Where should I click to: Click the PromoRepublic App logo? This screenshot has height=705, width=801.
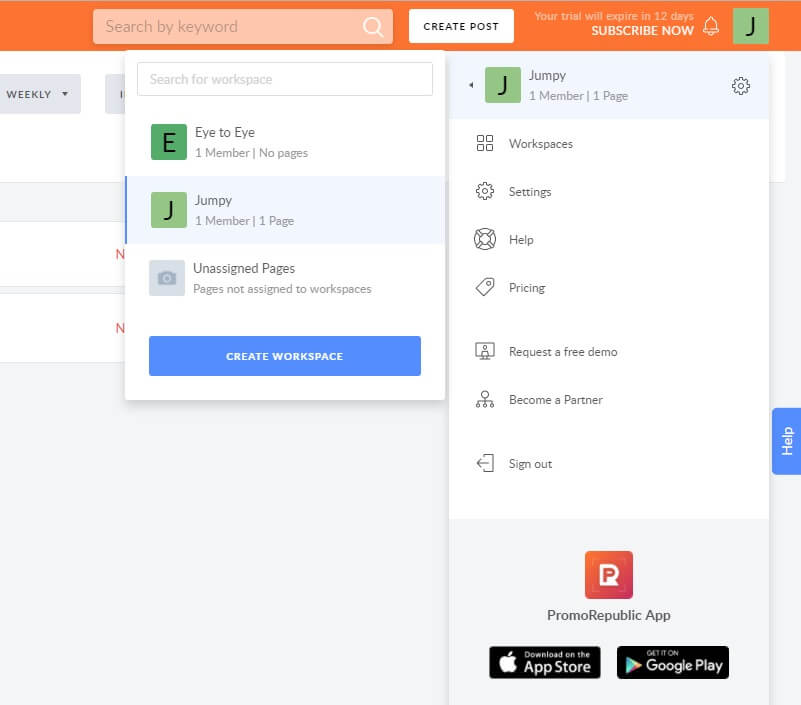click(608, 575)
